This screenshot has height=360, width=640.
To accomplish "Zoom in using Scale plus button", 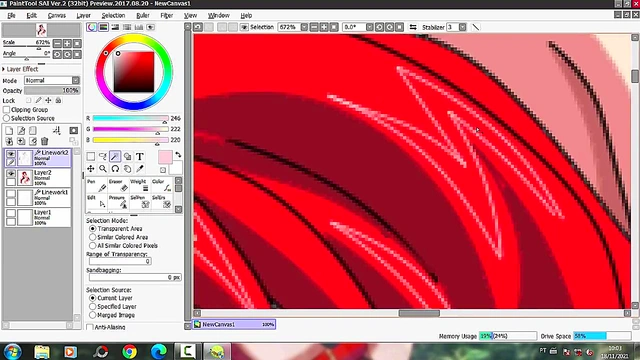I will [x=67, y=43].
